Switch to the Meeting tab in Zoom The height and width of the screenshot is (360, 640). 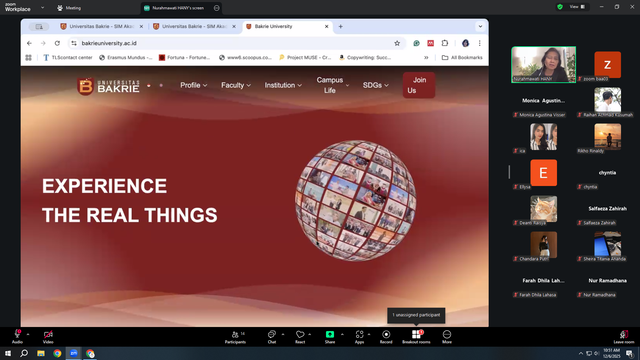point(69,8)
